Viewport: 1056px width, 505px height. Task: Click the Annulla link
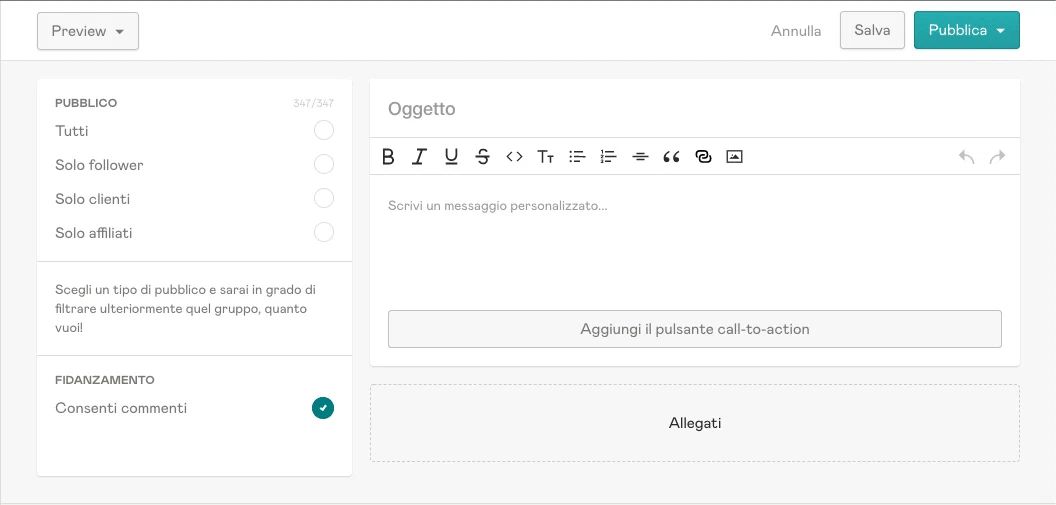[x=796, y=31]
